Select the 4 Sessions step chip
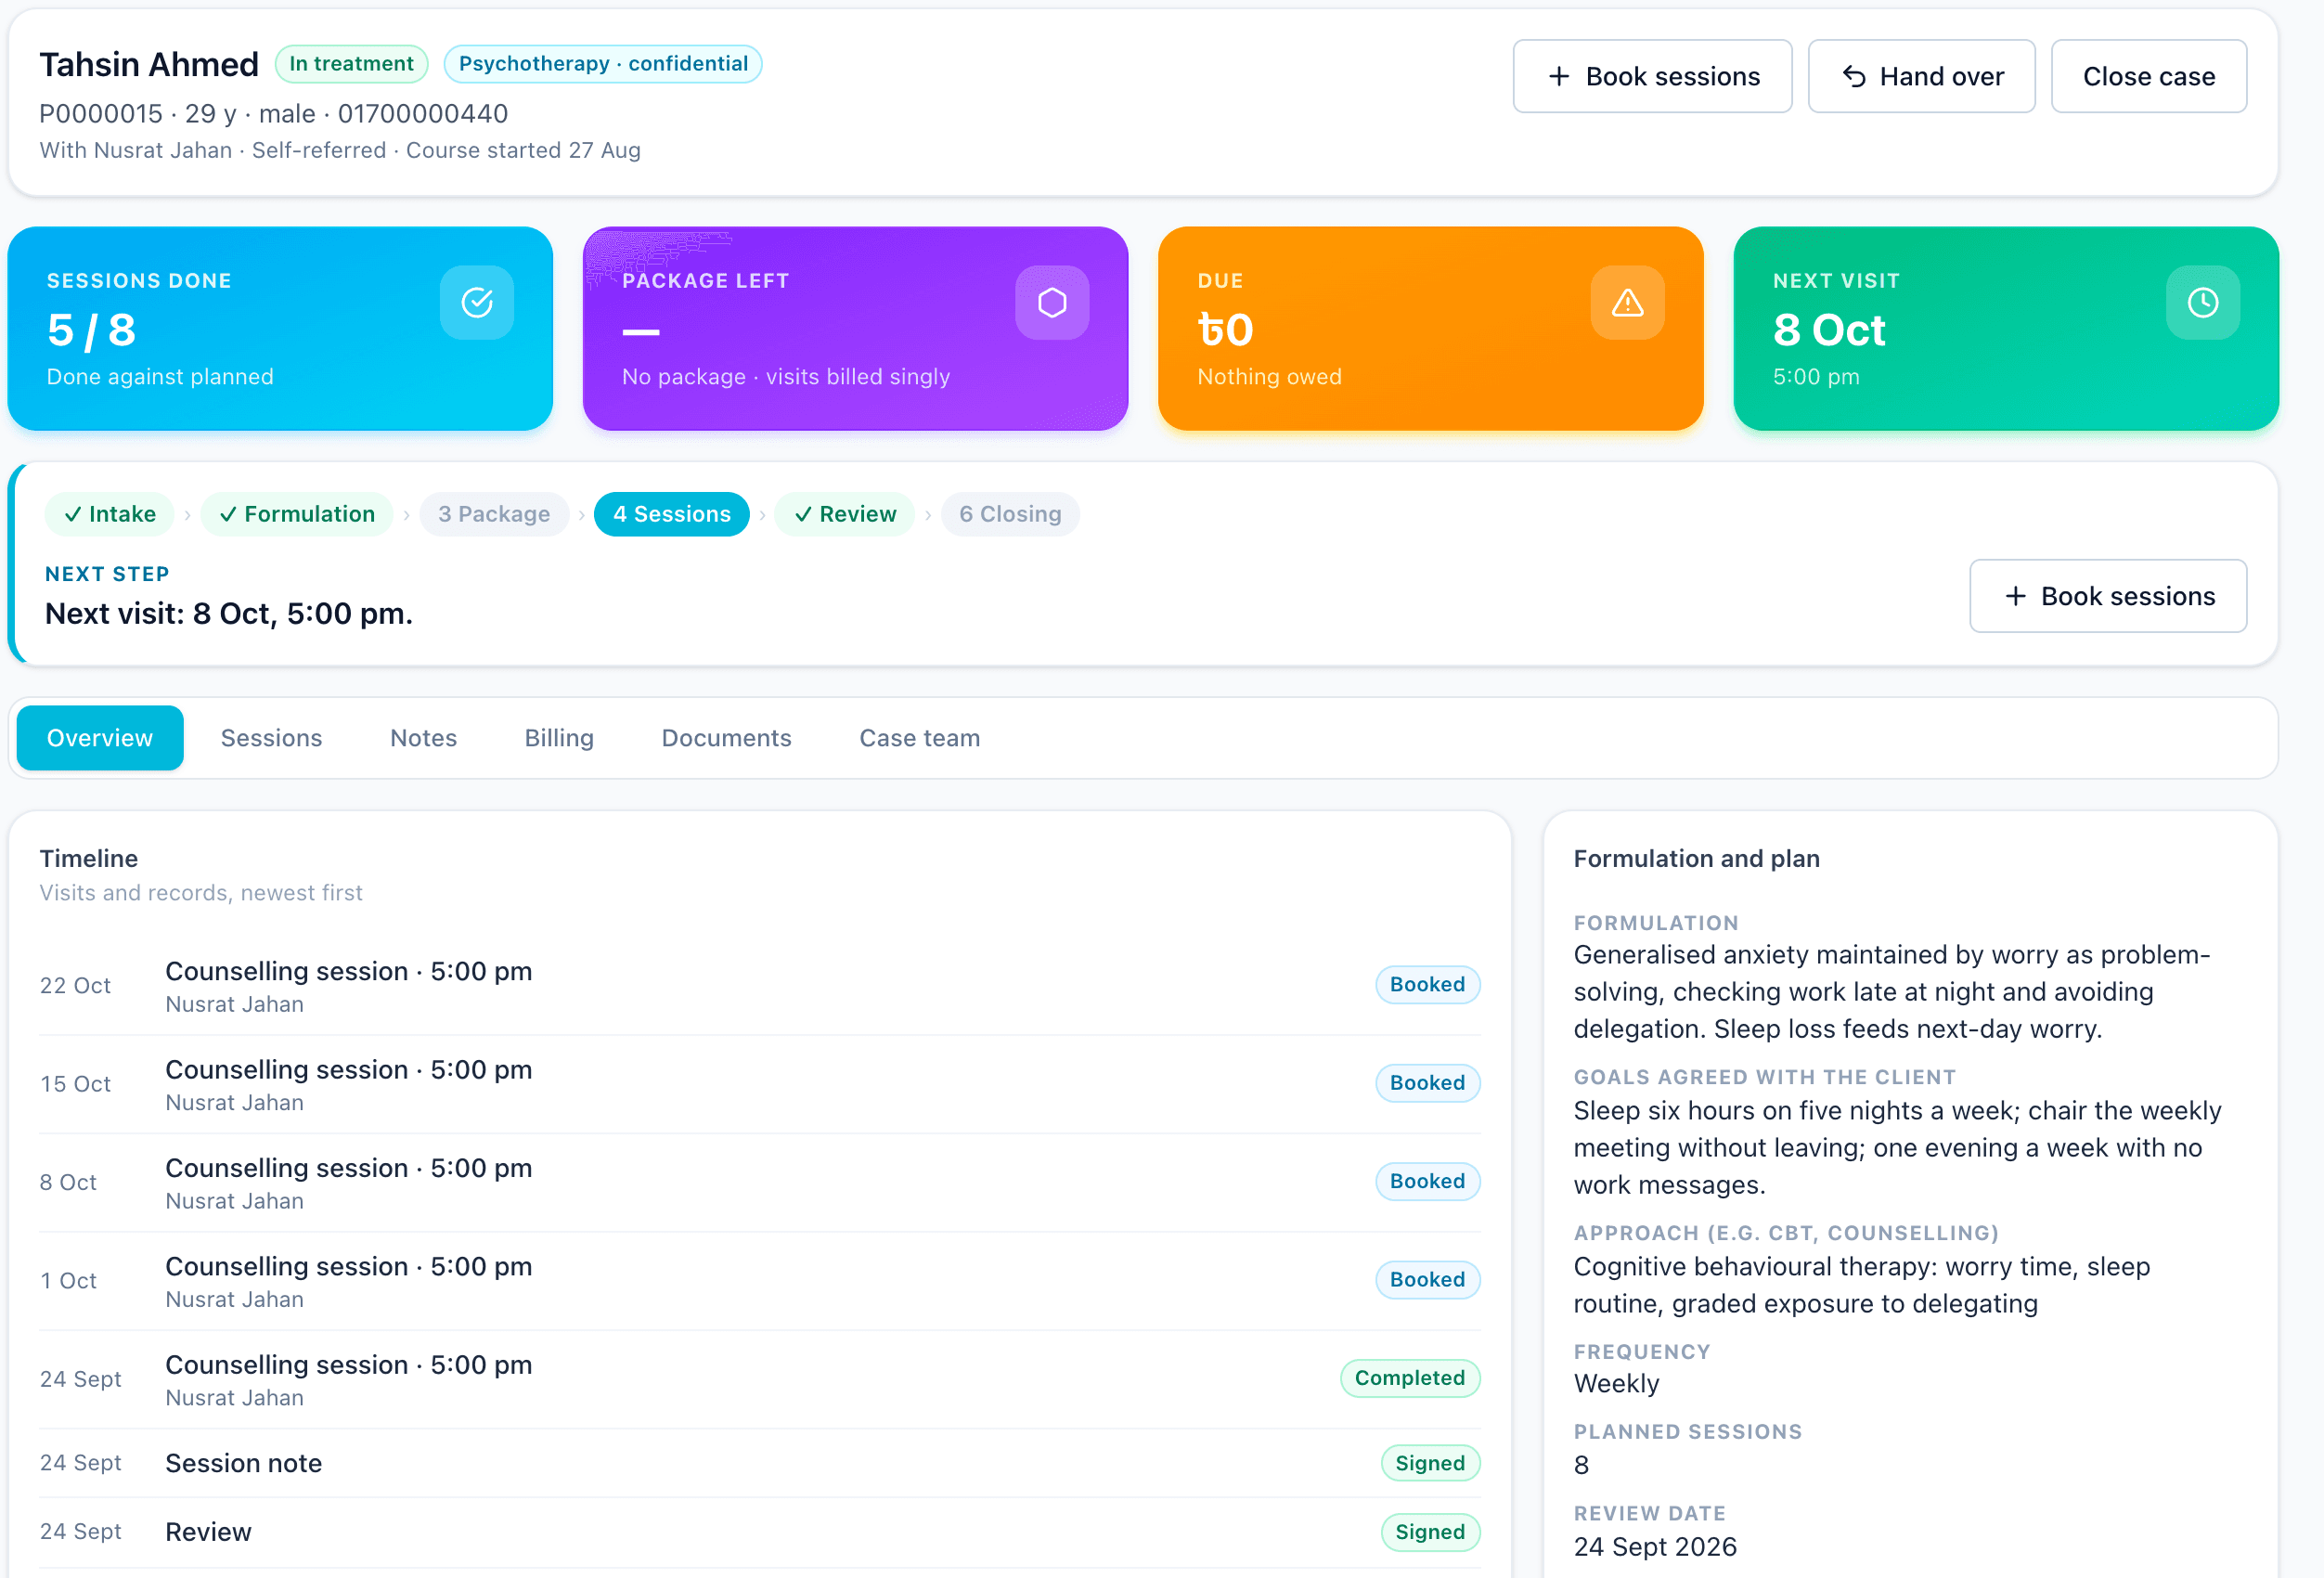Image resolution: width=2324 pixels, height=1578 pixels. (672, 514)
